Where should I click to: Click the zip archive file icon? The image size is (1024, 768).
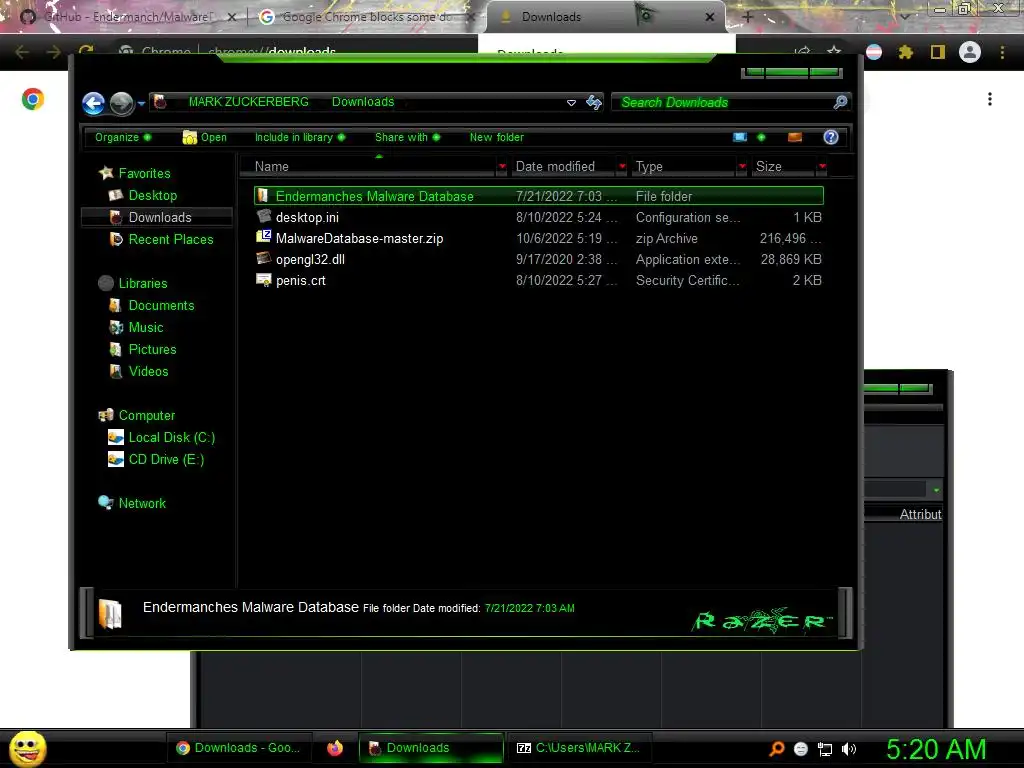point(264,237)
